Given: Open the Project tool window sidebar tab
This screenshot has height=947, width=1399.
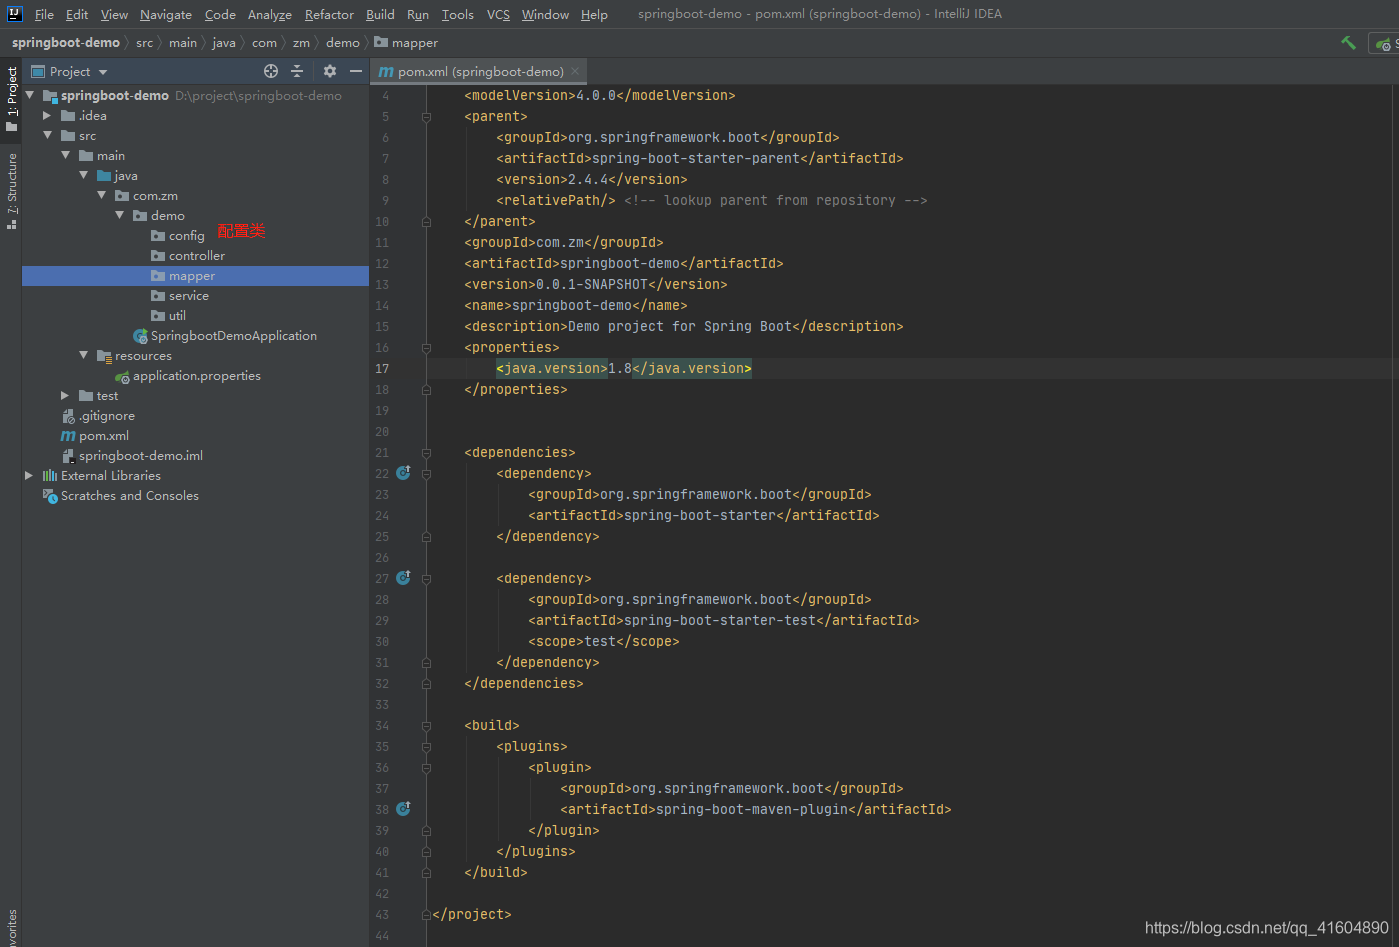Looking at the screenshot, I should pos(12,97).
